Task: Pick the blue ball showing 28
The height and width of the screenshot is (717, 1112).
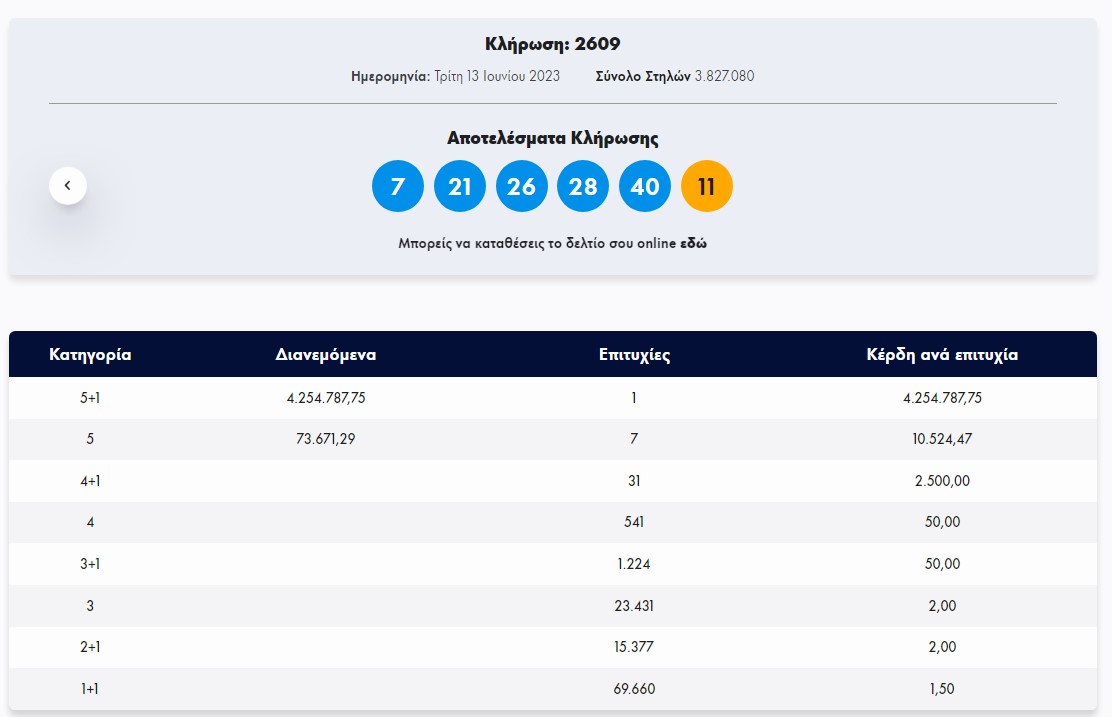Action: 583,186
